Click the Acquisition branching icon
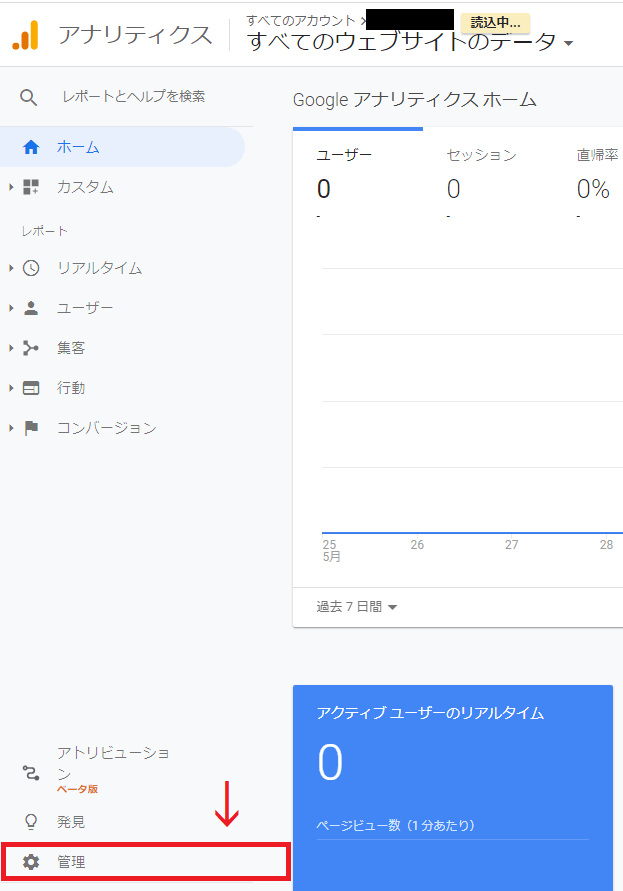This screenshot has width=623, height=891. coord(31,348)
